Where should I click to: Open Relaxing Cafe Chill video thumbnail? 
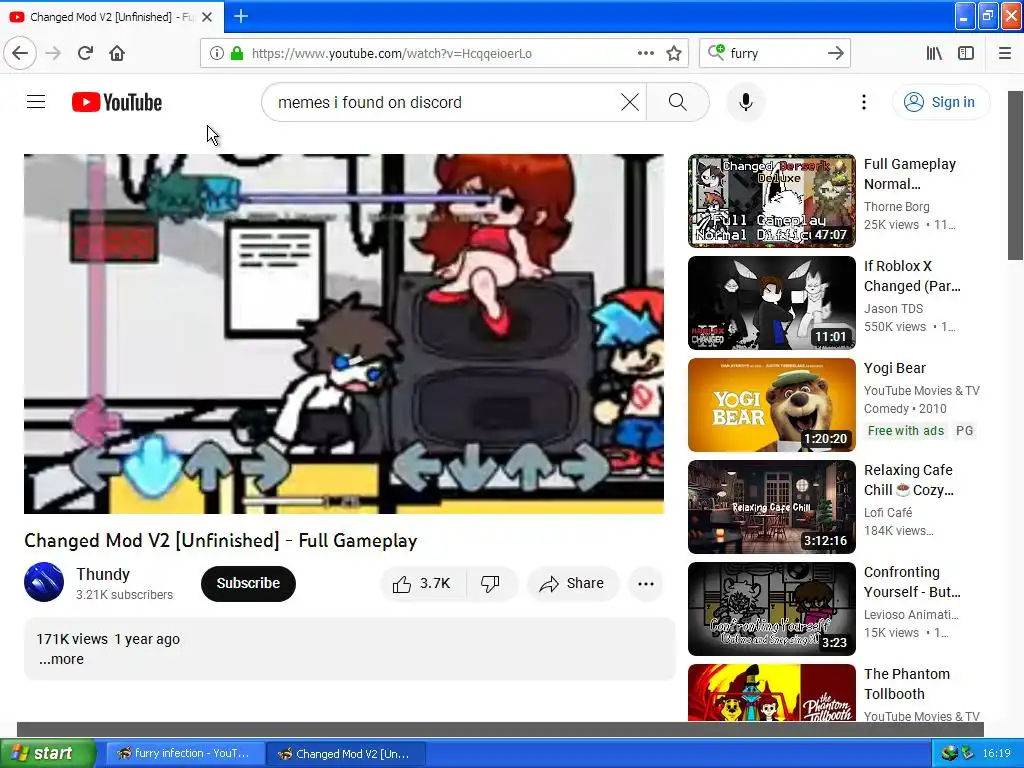[x=771, y=507]
